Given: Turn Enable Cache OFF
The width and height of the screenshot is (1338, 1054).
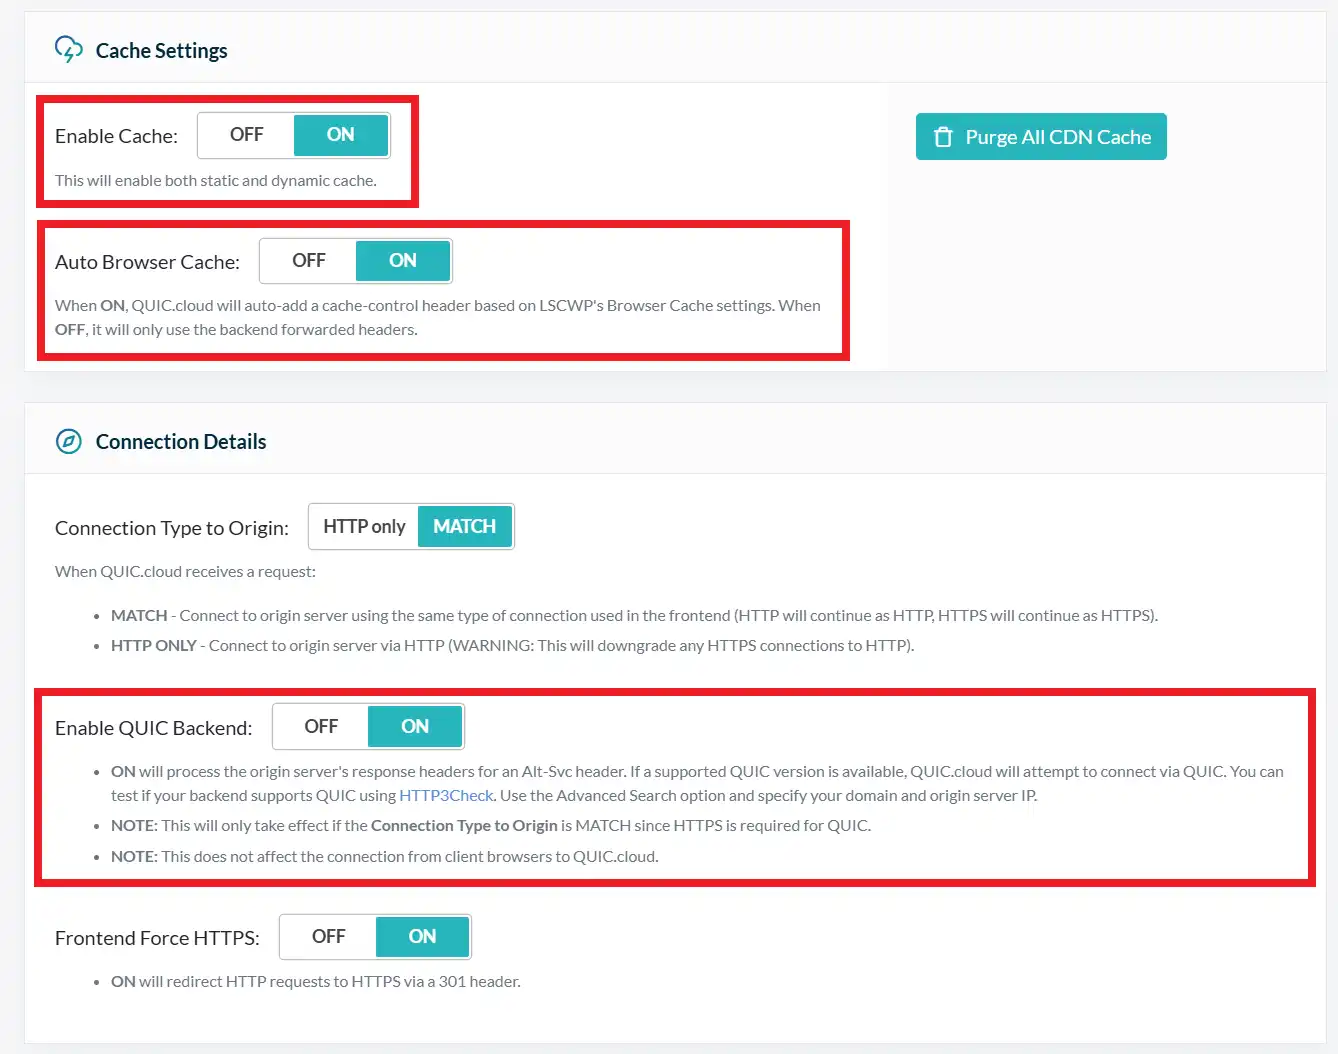Looking at the screenshot, I should click(x=246, y=135).
